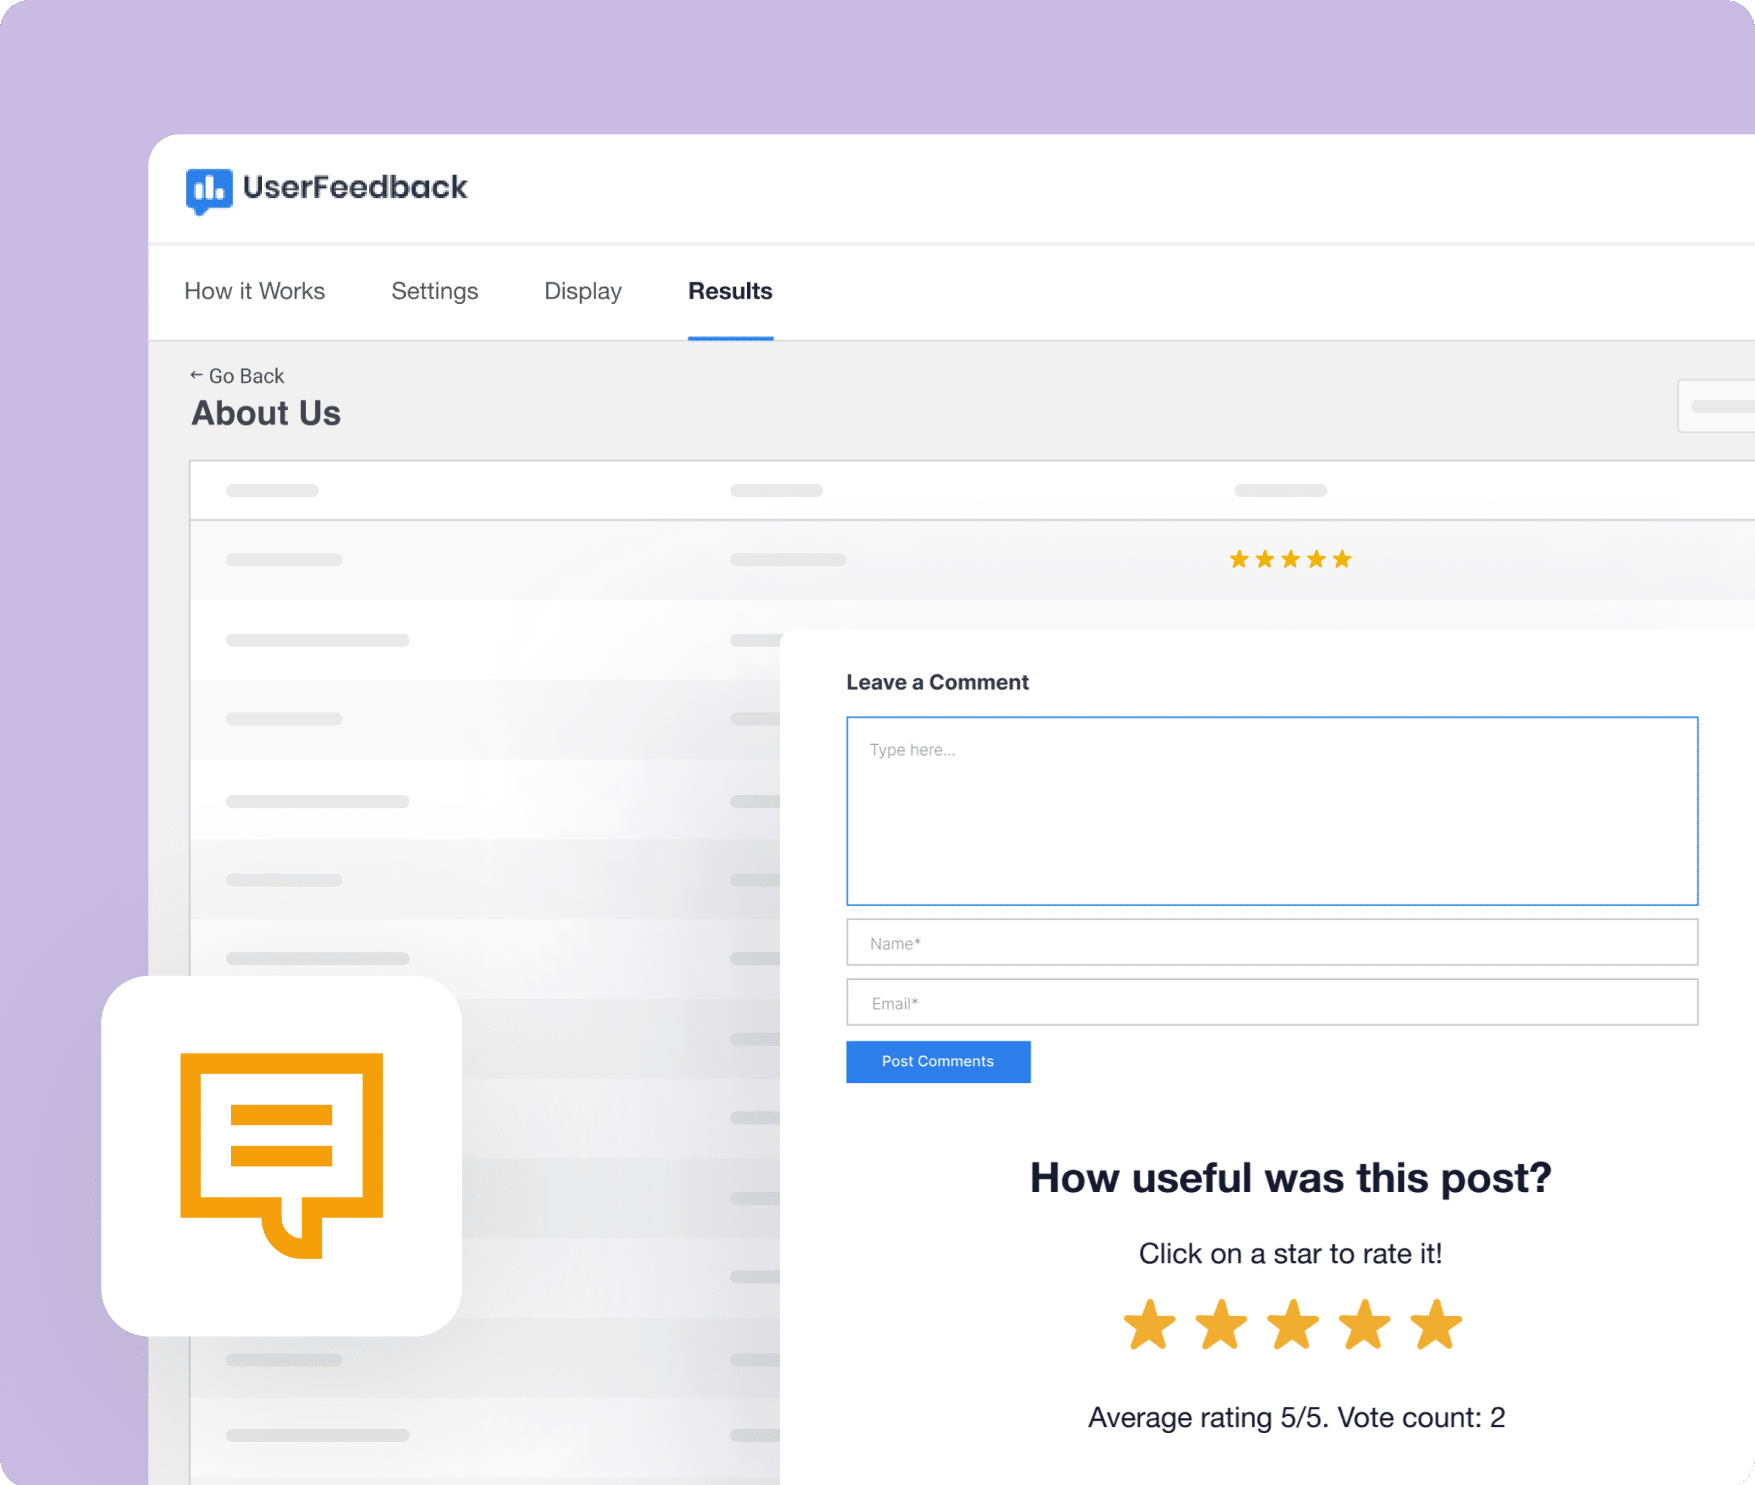This screenshot has height=1485, width=1755.
Task: Click inside the comment text area
Action: coord(1270,810)
